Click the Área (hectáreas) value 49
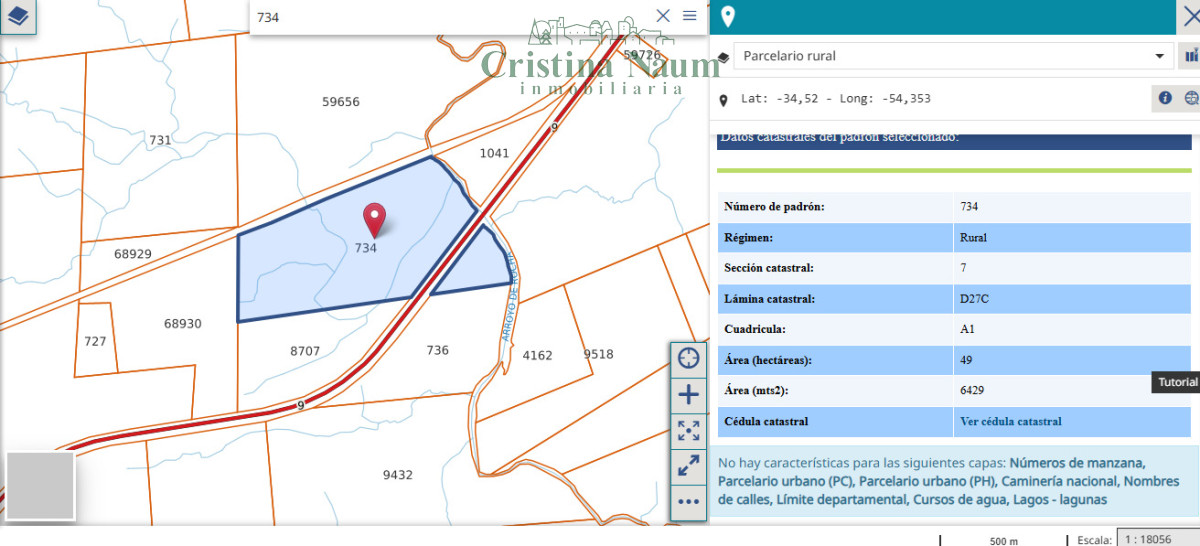Screen dimensions: 1200x546 (966, 360)
